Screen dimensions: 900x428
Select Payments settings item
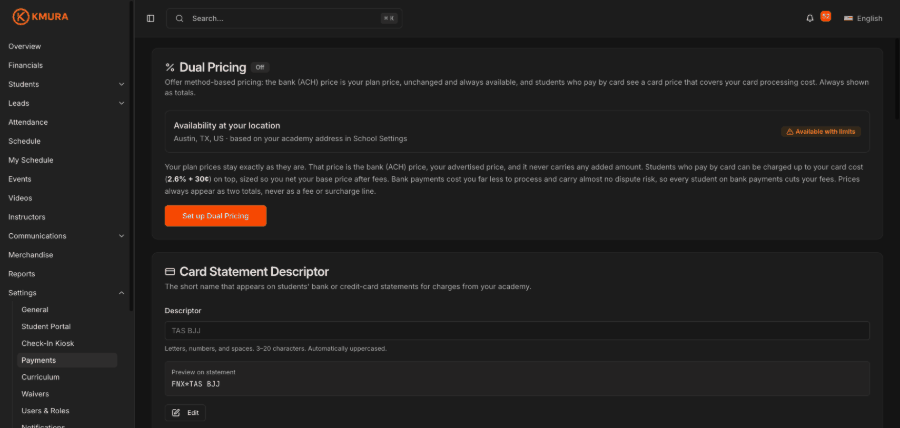click(x=67, y=360)
